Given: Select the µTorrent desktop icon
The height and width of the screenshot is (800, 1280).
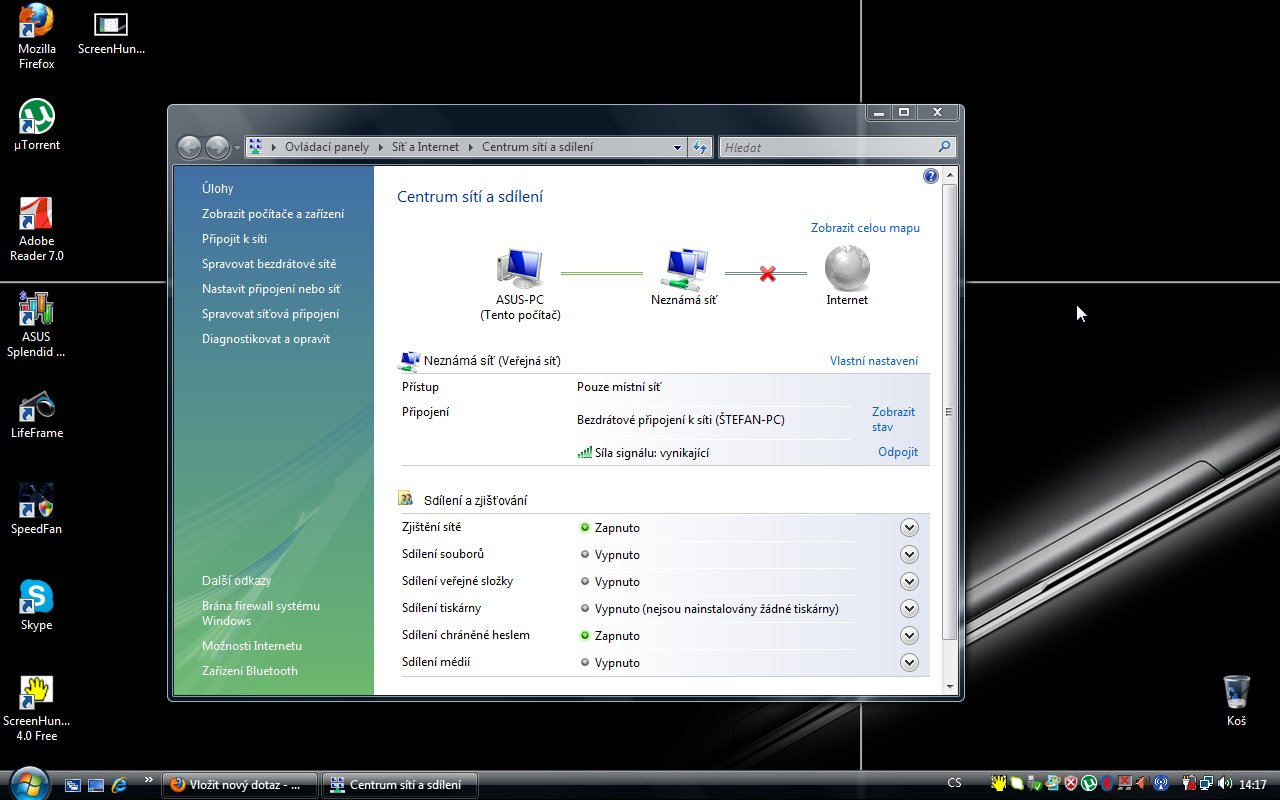Looking at the screenshot, I should [37, 125].
